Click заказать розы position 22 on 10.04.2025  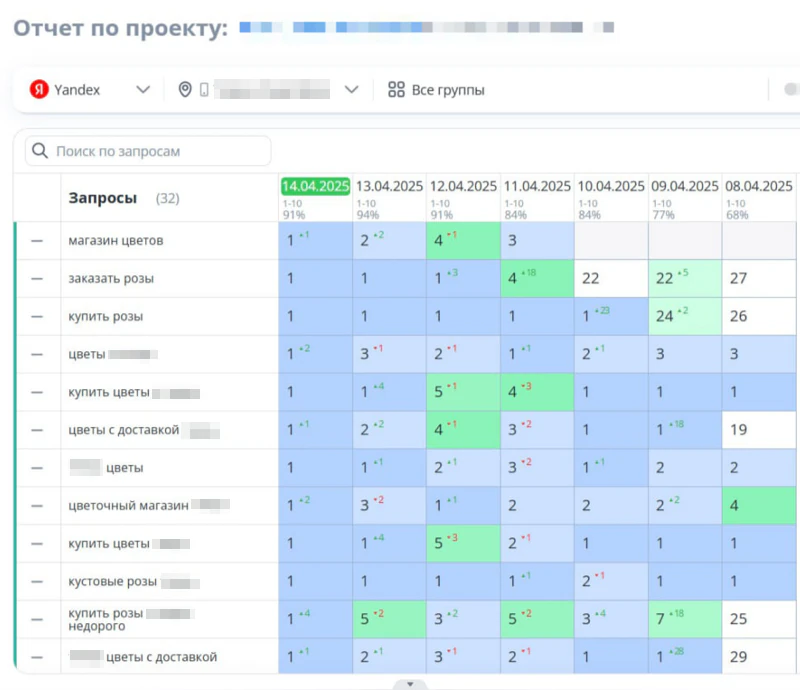pos(611,279)
